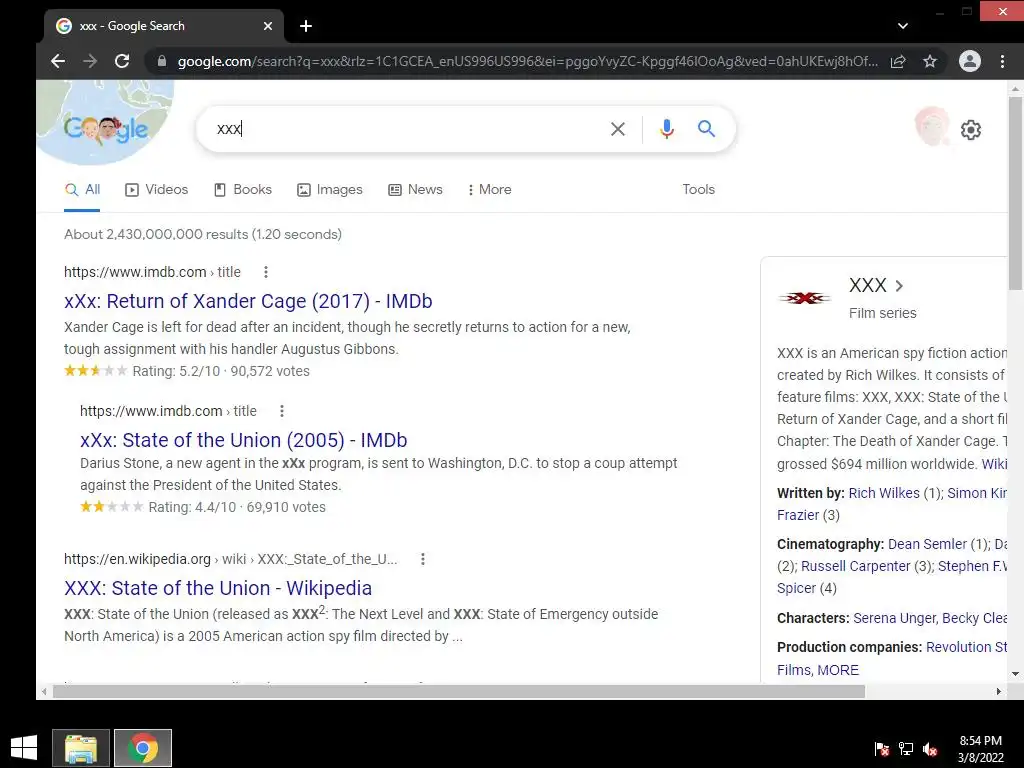The image size is (1024, 768).
Task: Show MORE production companies
Action: [x=838, y=670]
